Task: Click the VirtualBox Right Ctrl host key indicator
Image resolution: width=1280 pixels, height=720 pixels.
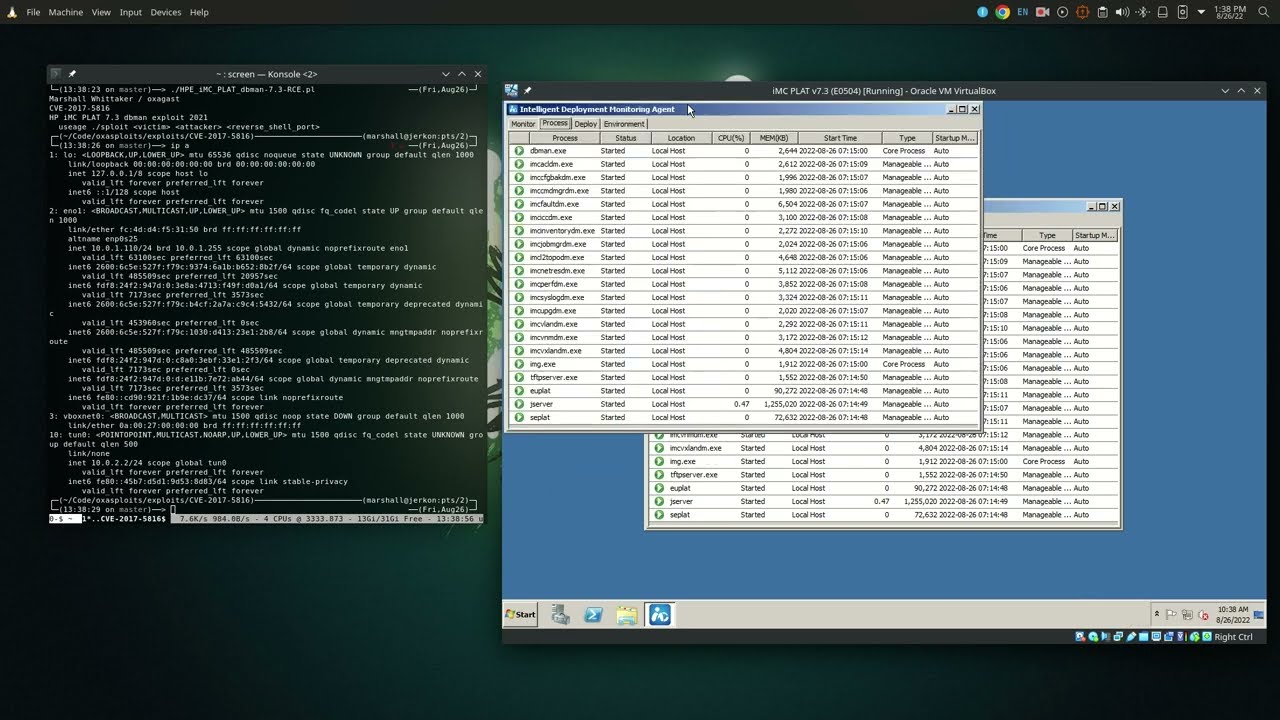Action: [1232, 637]
